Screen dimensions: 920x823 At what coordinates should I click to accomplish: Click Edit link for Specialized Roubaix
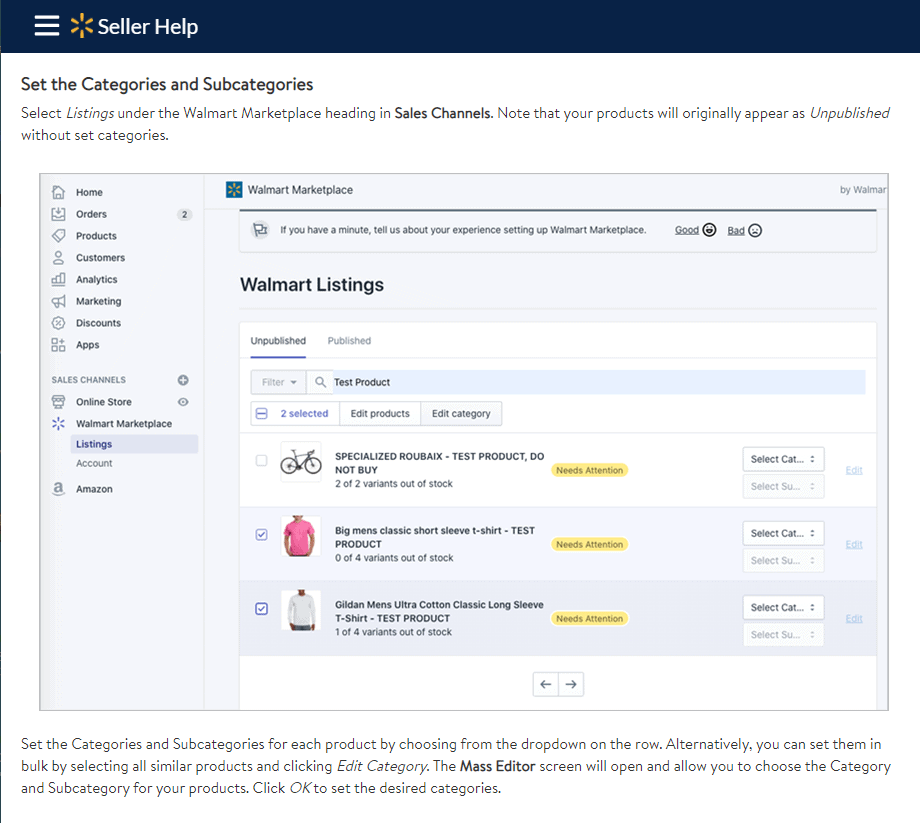(x=854, y=470)
